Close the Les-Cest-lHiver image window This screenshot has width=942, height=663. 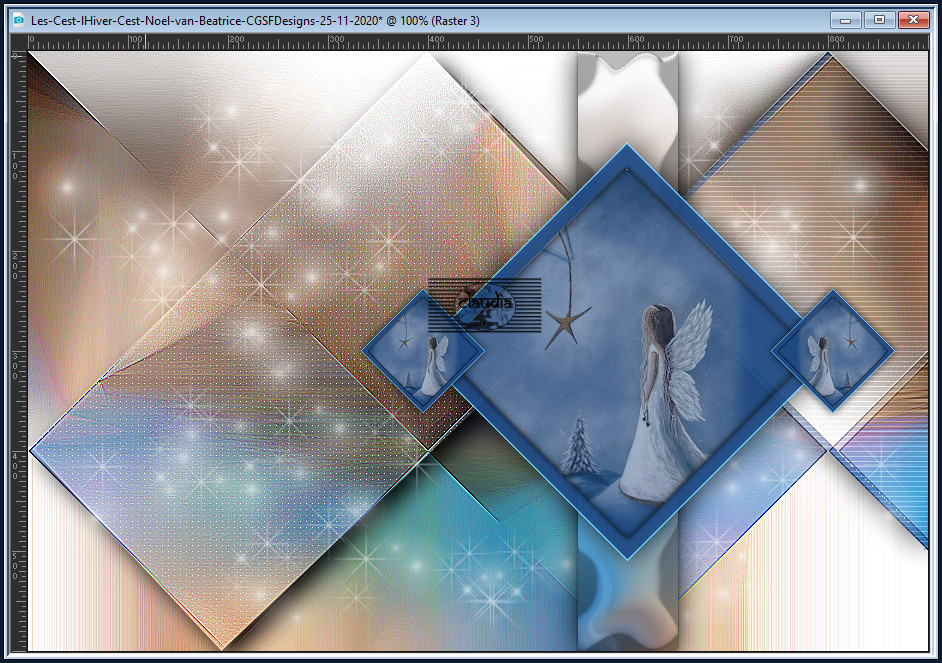point(914,20)
